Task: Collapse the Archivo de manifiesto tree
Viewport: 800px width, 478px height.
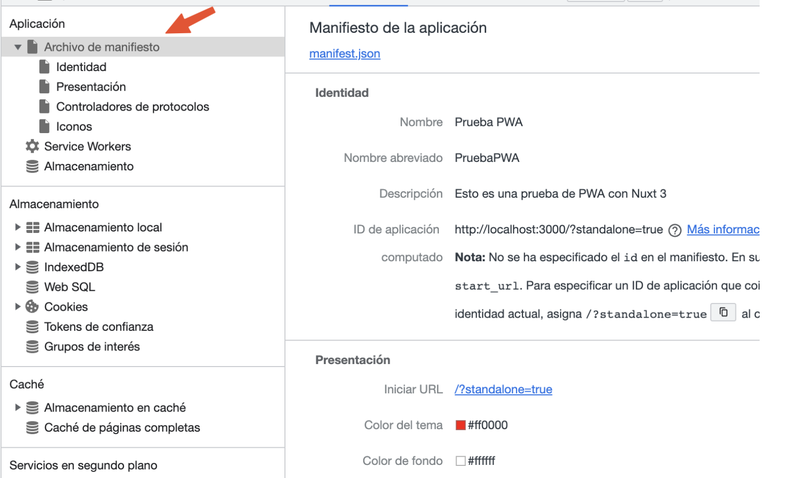Action: point(17,47)
